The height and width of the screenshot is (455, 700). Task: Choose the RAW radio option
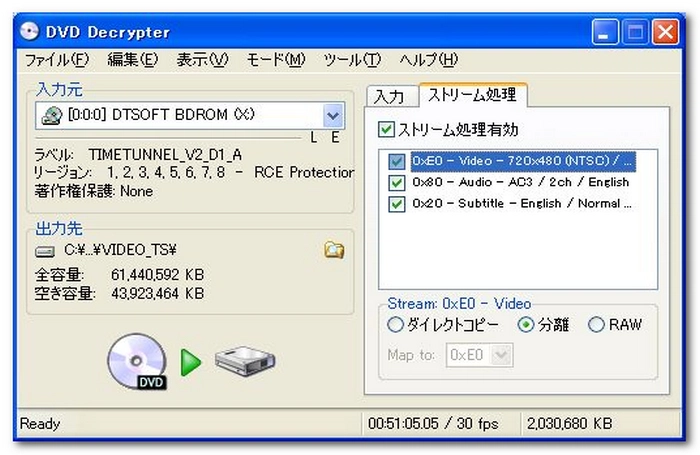coord(597,325)
